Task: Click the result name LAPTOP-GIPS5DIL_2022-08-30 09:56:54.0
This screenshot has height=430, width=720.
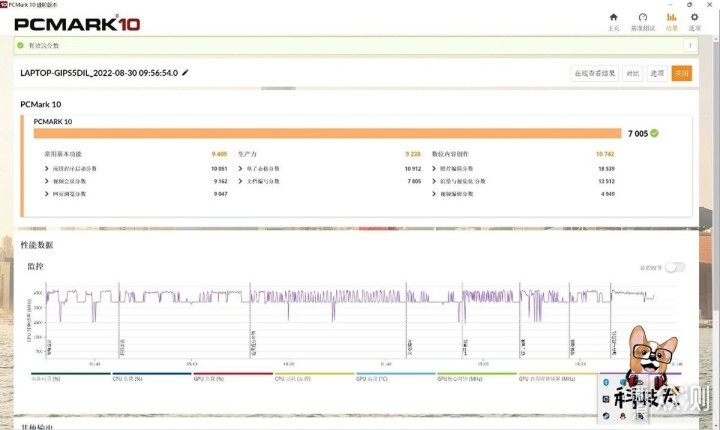Action: (99, 73)
